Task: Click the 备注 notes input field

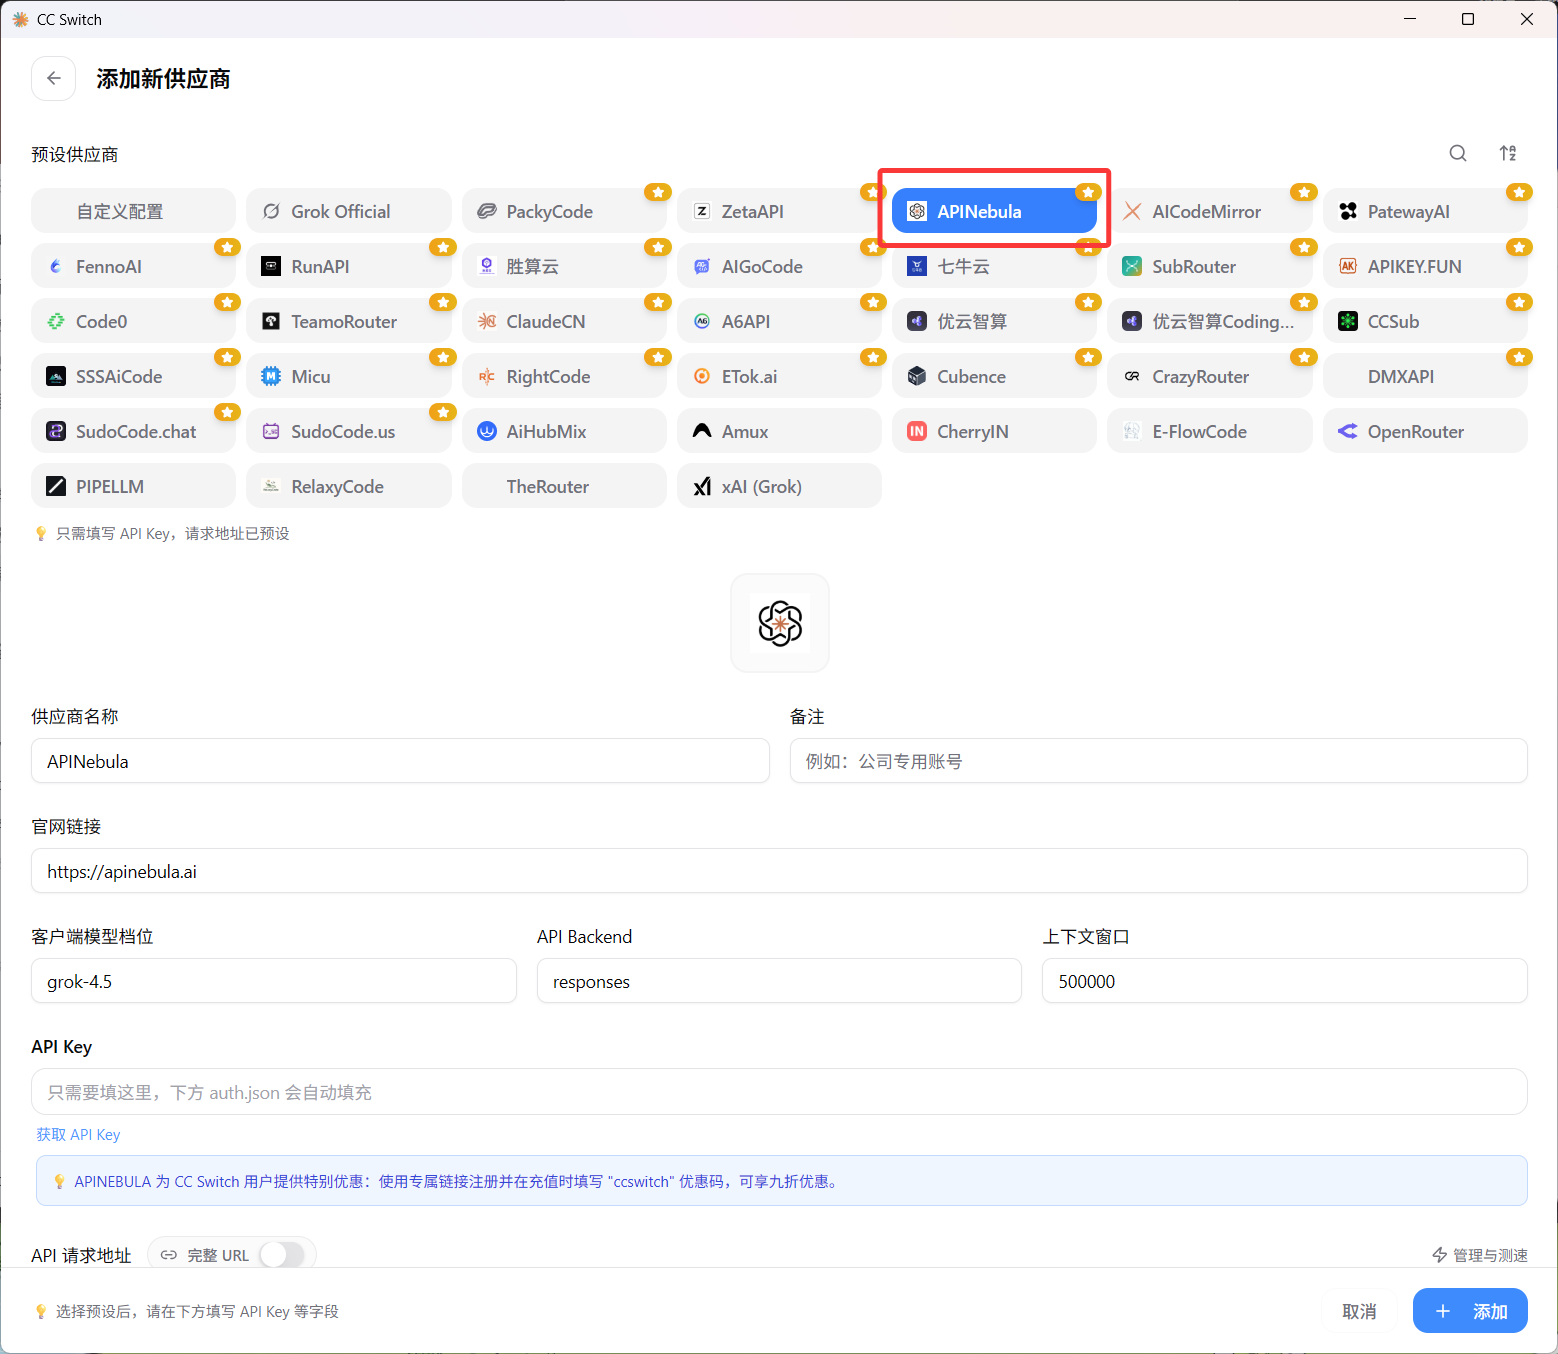Action: (1158, 761)
